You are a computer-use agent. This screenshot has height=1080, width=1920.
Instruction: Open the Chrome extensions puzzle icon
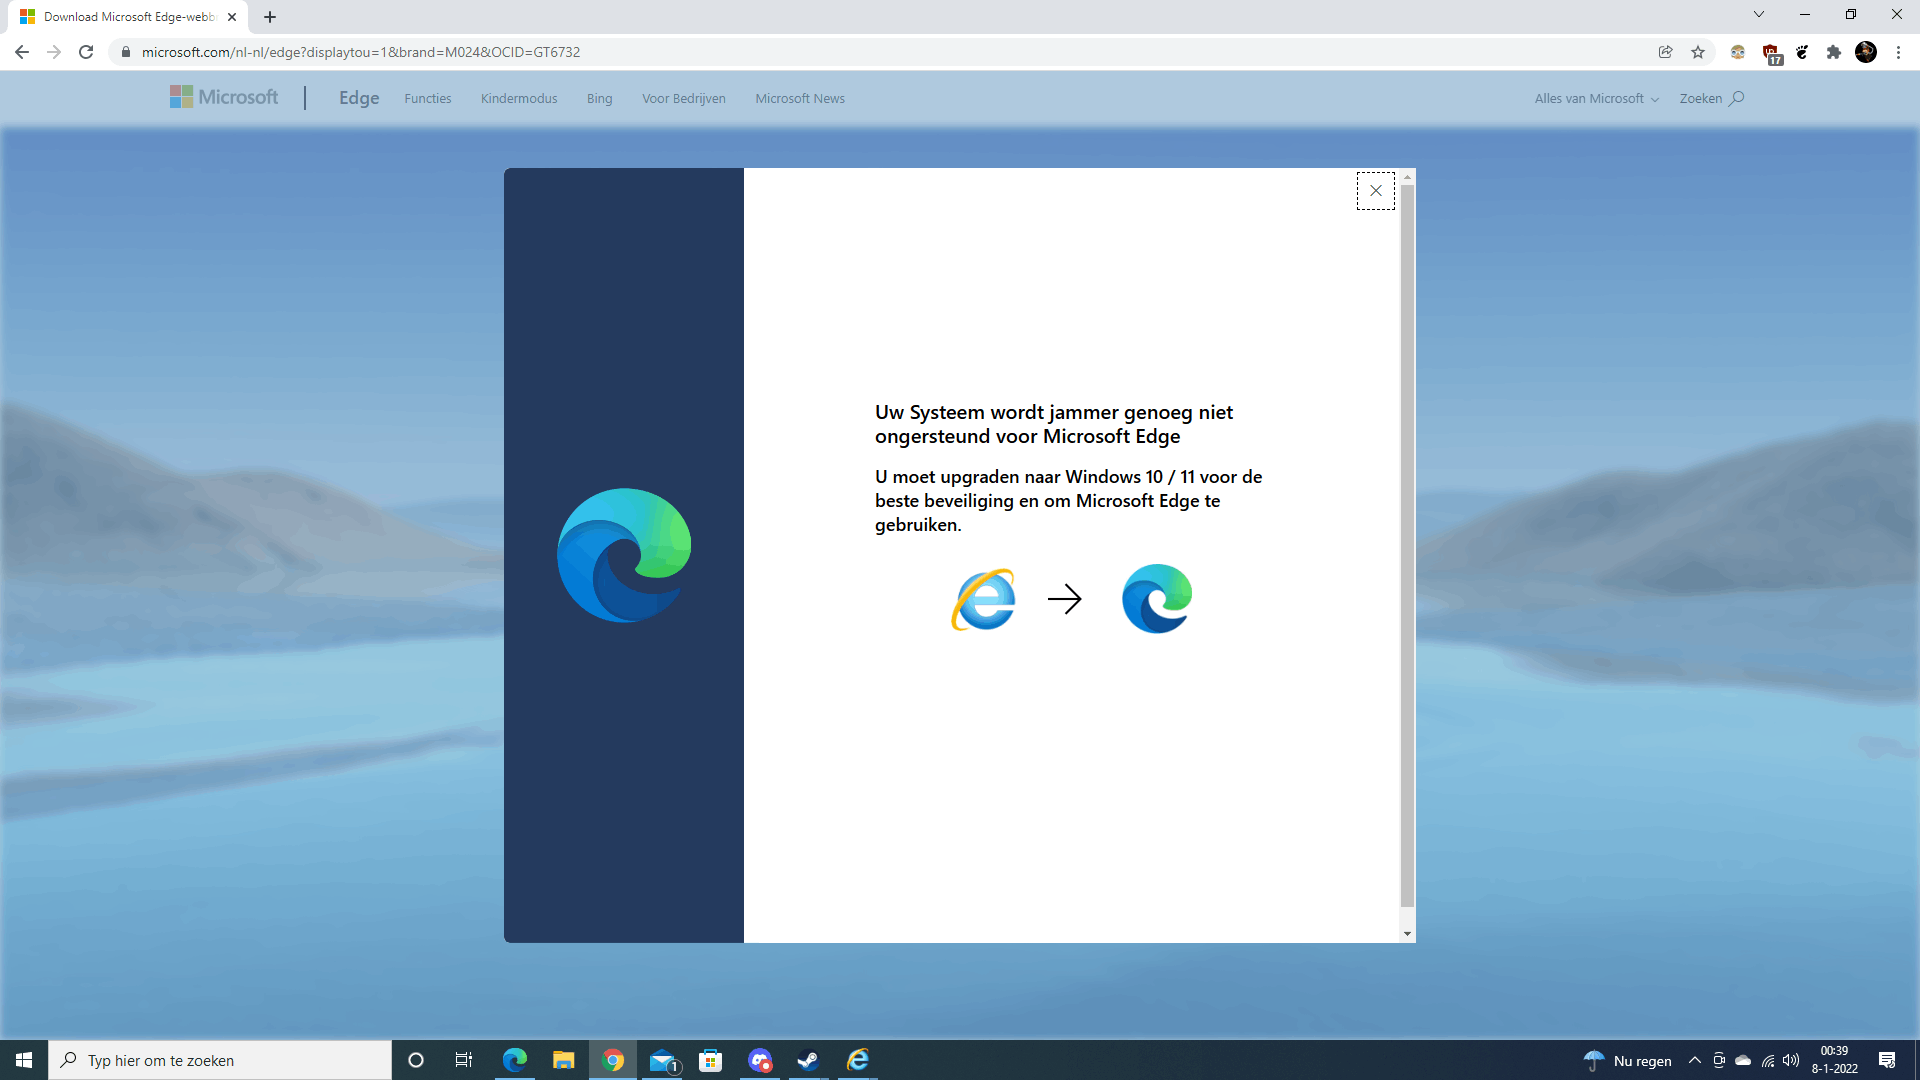pyautogui.click(x=1833, y=52)
